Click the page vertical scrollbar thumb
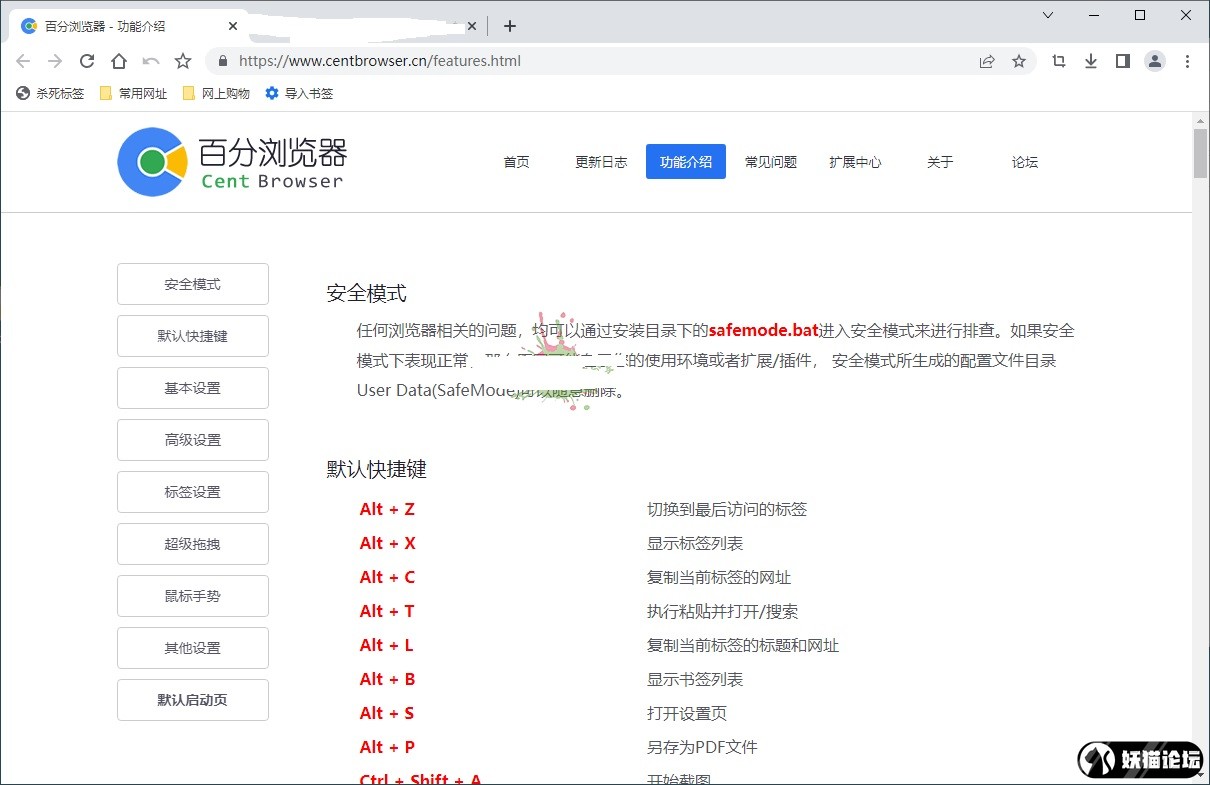The width and height of the screenshot is (1210, 785). pos(1201,153)
